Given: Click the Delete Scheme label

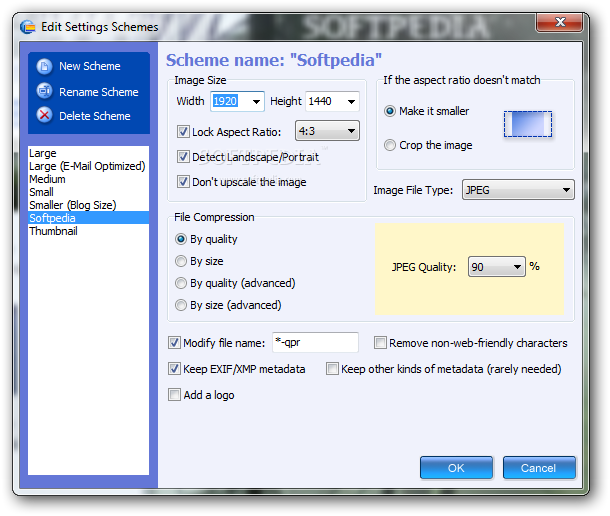Looking at the screenshot, I should (95, 116).
